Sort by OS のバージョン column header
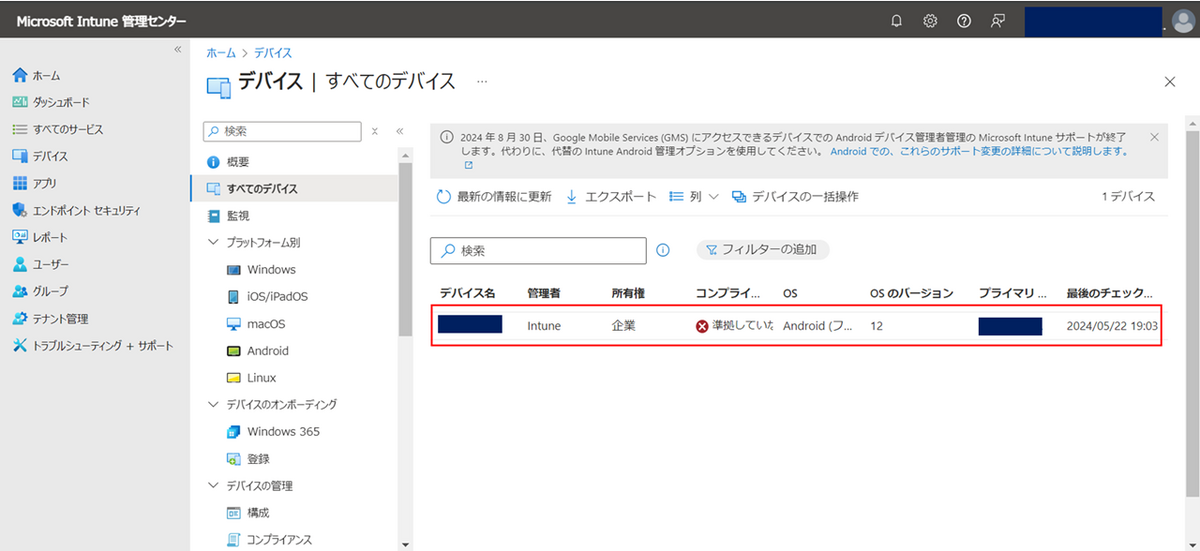 click(x=912, y=293)
